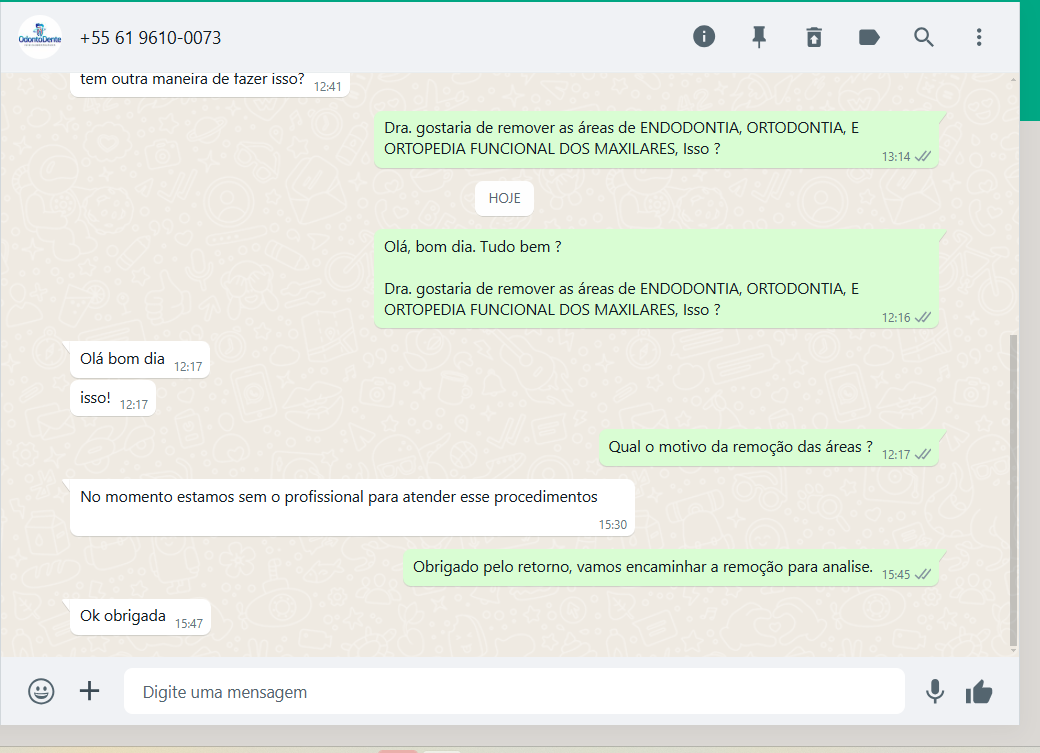Select the 'Ok obrigada' message bubble
The image size is (1040, 753).
[x=123, y=616]
